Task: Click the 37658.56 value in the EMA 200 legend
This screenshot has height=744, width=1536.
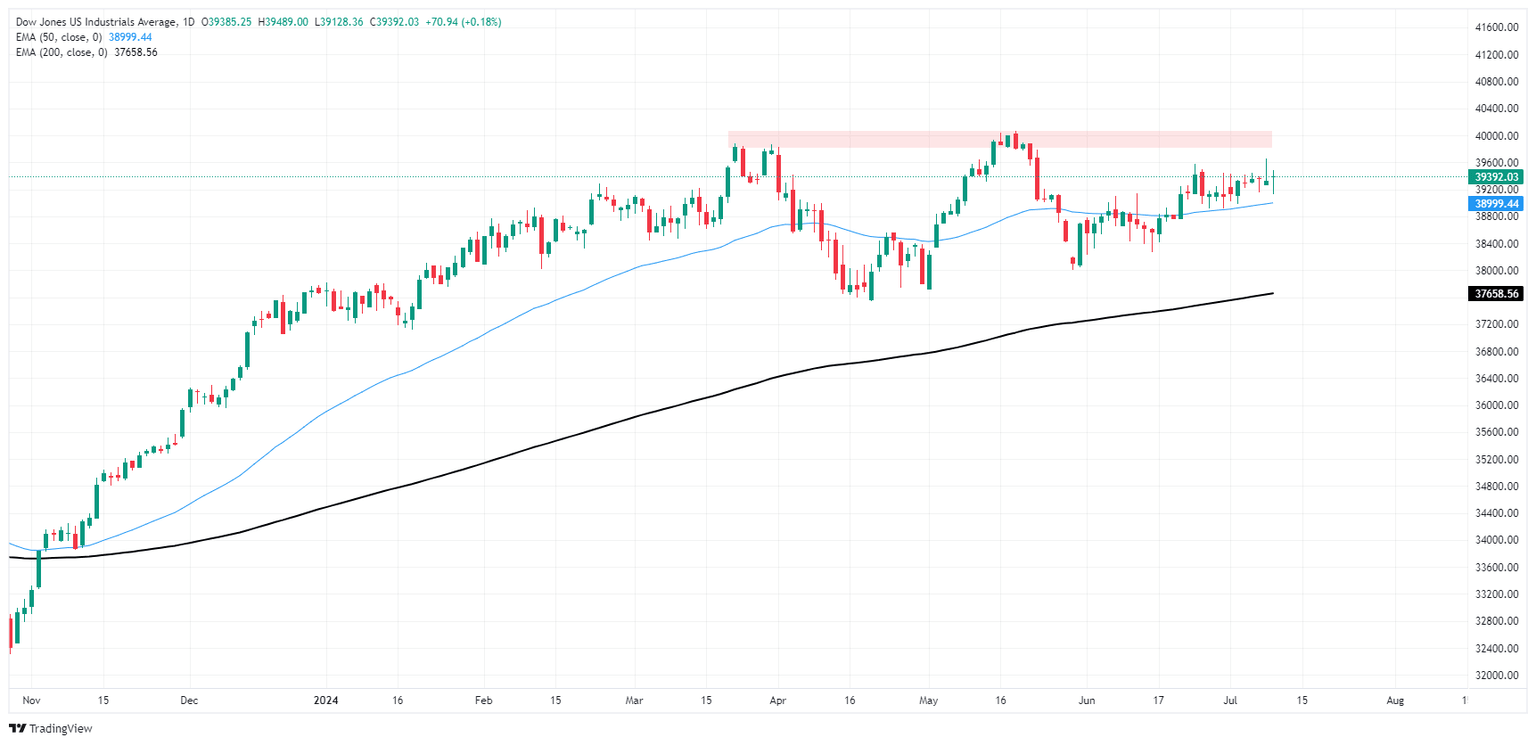Action: coord(135,52)
